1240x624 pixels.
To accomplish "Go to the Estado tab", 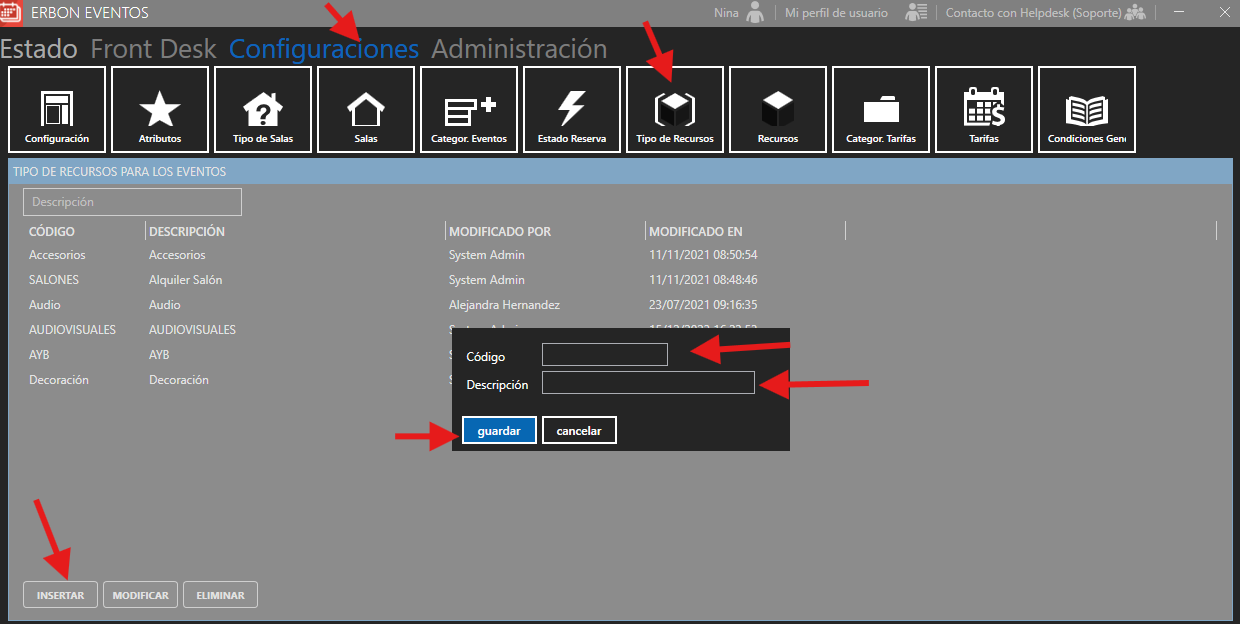I will [x=39, y=49].
